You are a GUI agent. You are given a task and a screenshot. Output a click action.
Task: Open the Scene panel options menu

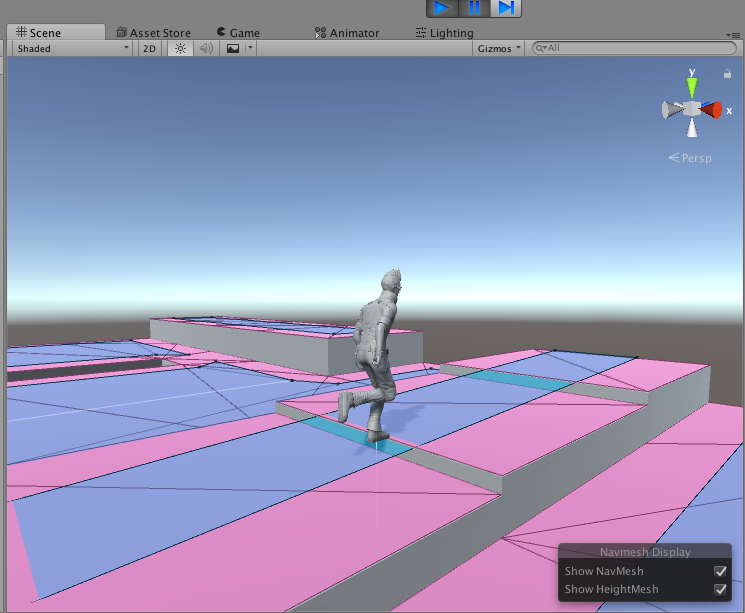coord(733,35)
